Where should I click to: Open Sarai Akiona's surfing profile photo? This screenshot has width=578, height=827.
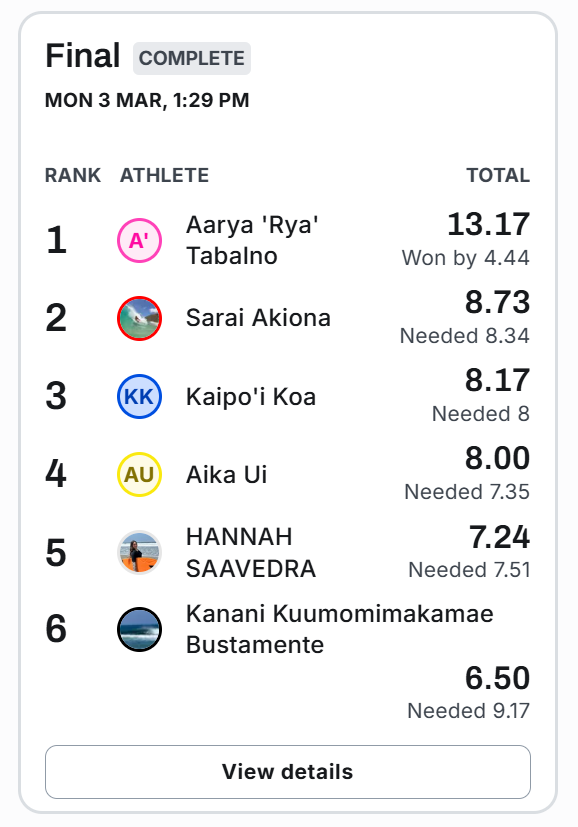pyautogui.click(x=139, y=319)
